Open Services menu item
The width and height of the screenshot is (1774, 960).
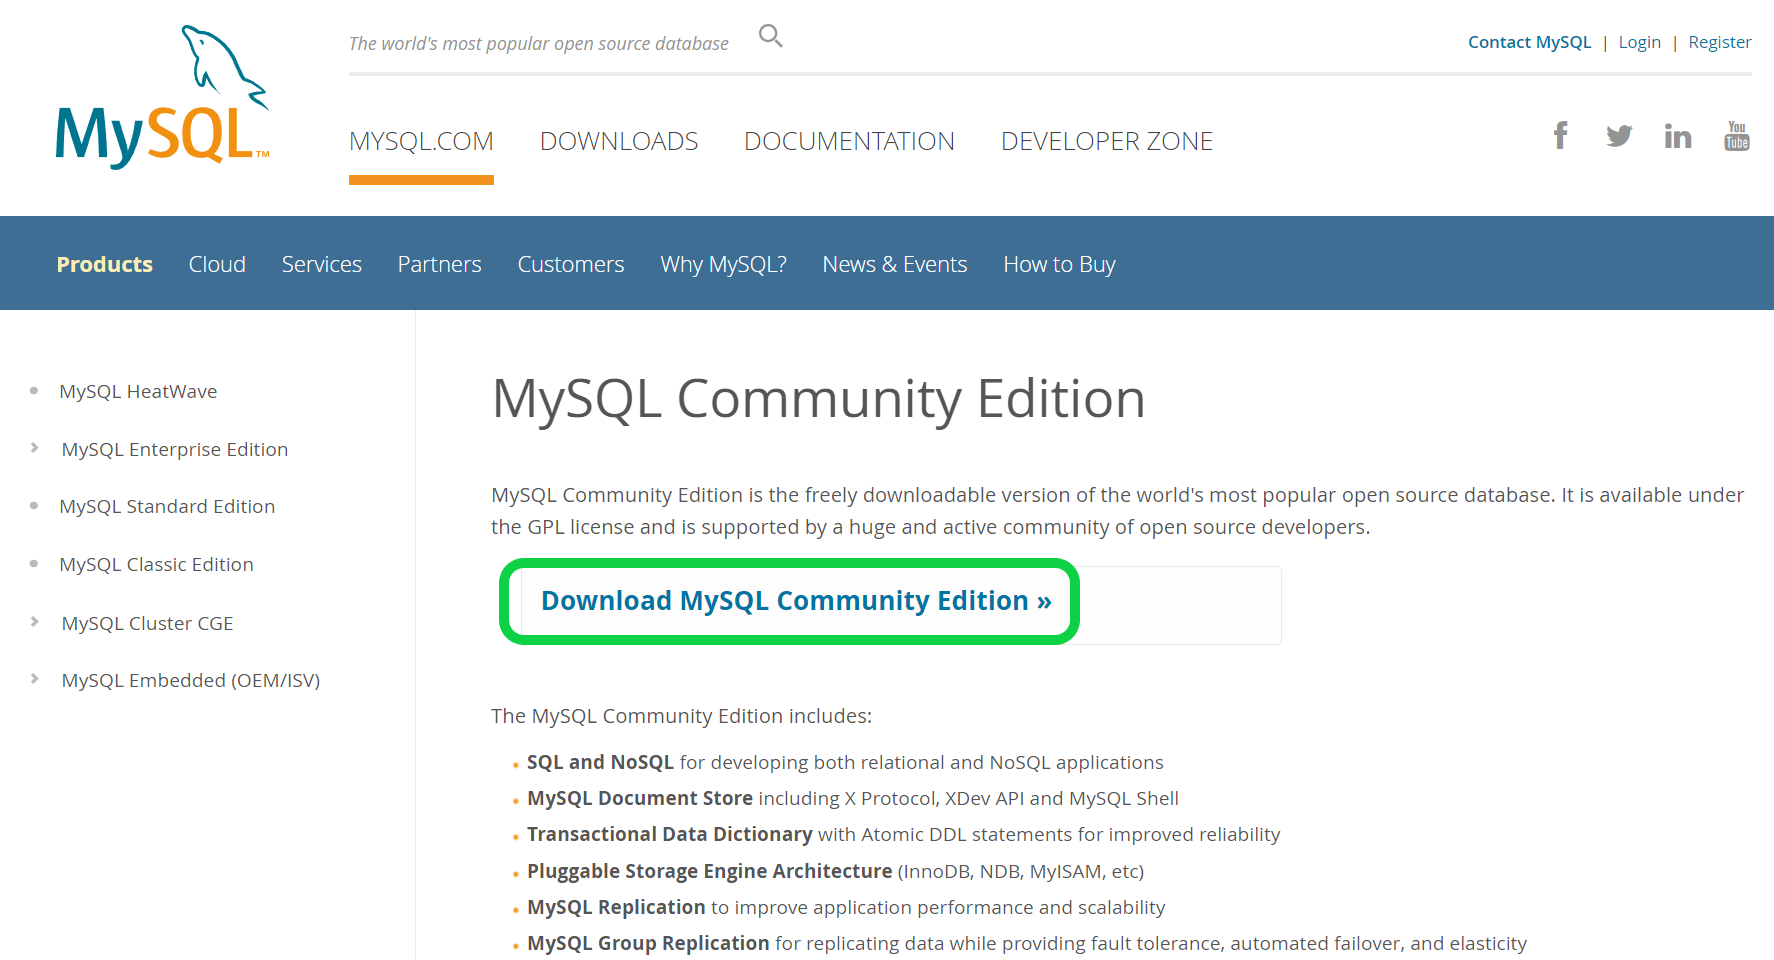pos(322,264)
